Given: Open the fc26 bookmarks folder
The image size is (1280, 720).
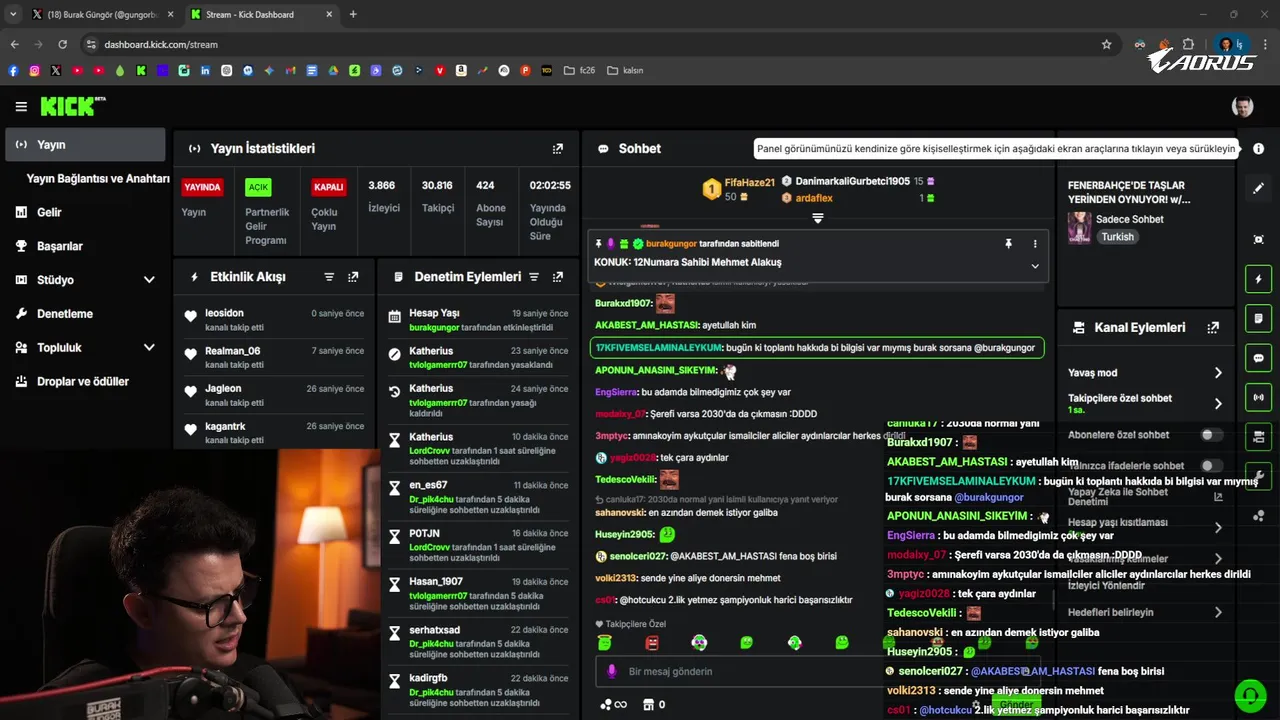Looking at the screenshot, I should 580,71.
